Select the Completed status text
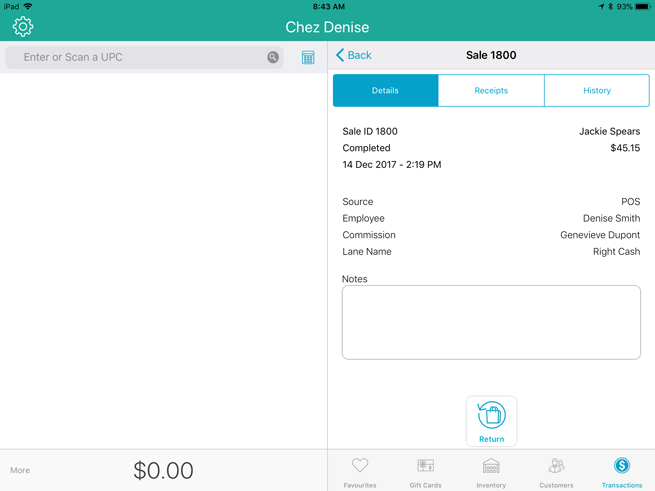The width and height of the screenshot is (655, 491). pos(366,148)
